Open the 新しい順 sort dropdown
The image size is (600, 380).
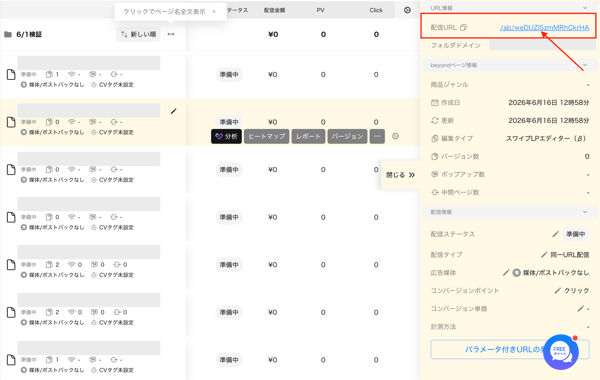pyautogui.click(x=138, y=34)
